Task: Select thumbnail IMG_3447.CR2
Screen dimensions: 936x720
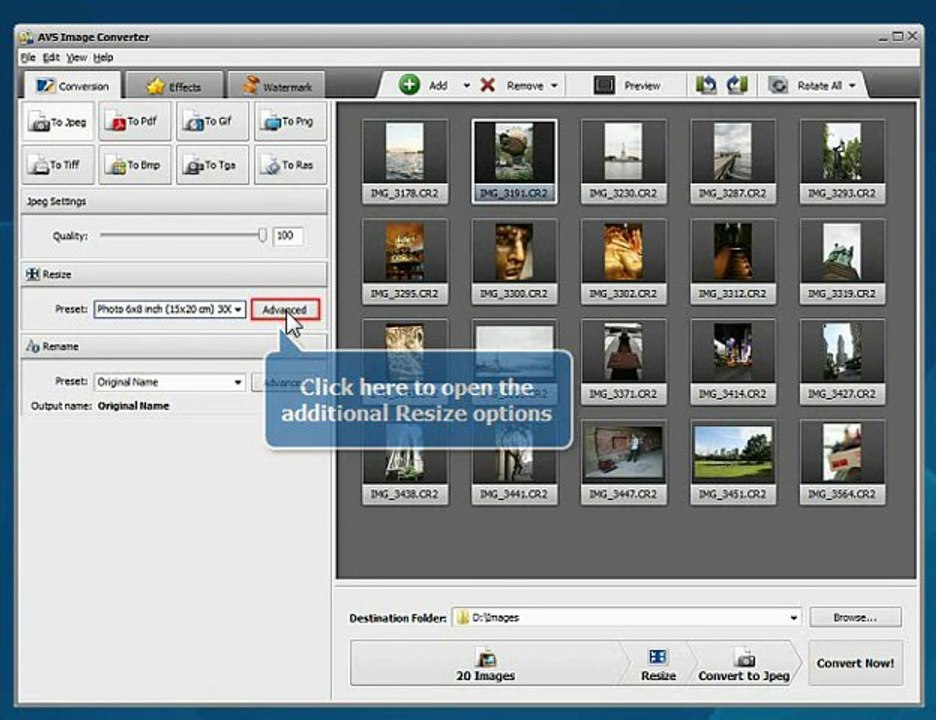Action: pyautogui.click(x=623, y=462)
